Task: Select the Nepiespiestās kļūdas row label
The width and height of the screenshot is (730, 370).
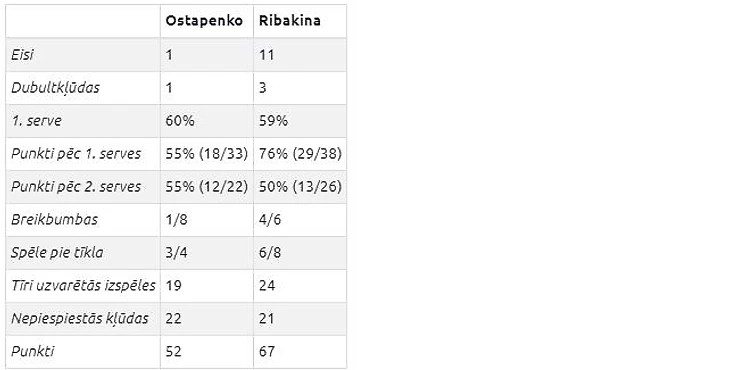Action: tap(80, 318)
